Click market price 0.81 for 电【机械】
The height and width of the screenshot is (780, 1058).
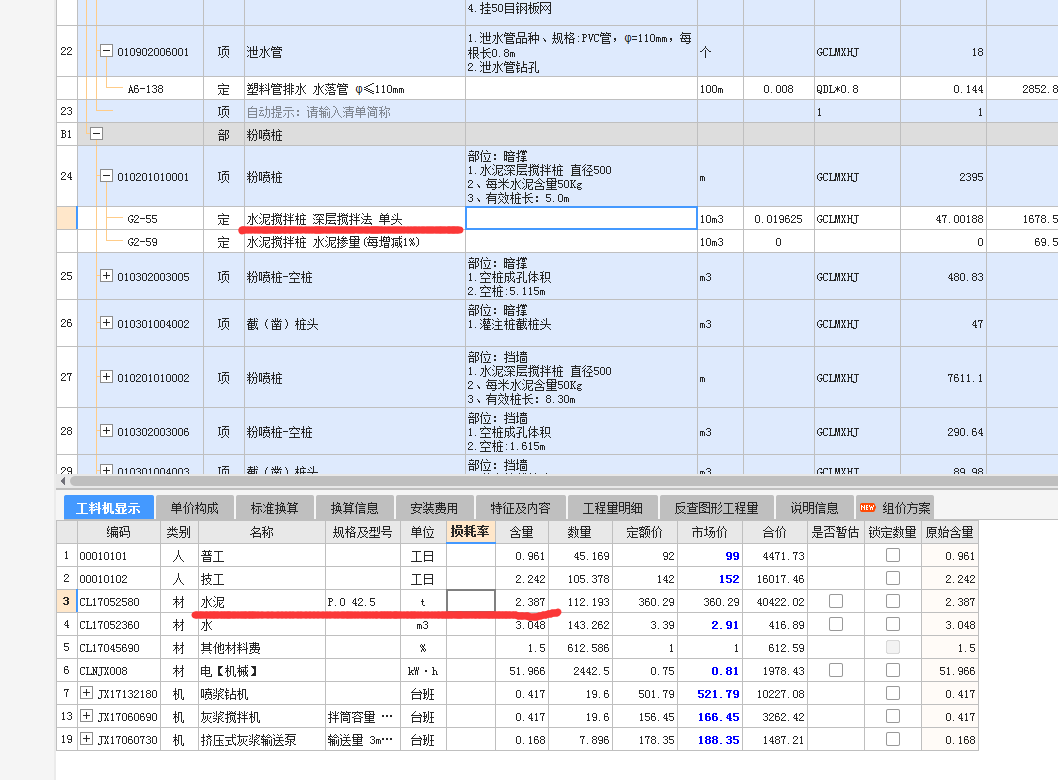click(x=725, y=670)
